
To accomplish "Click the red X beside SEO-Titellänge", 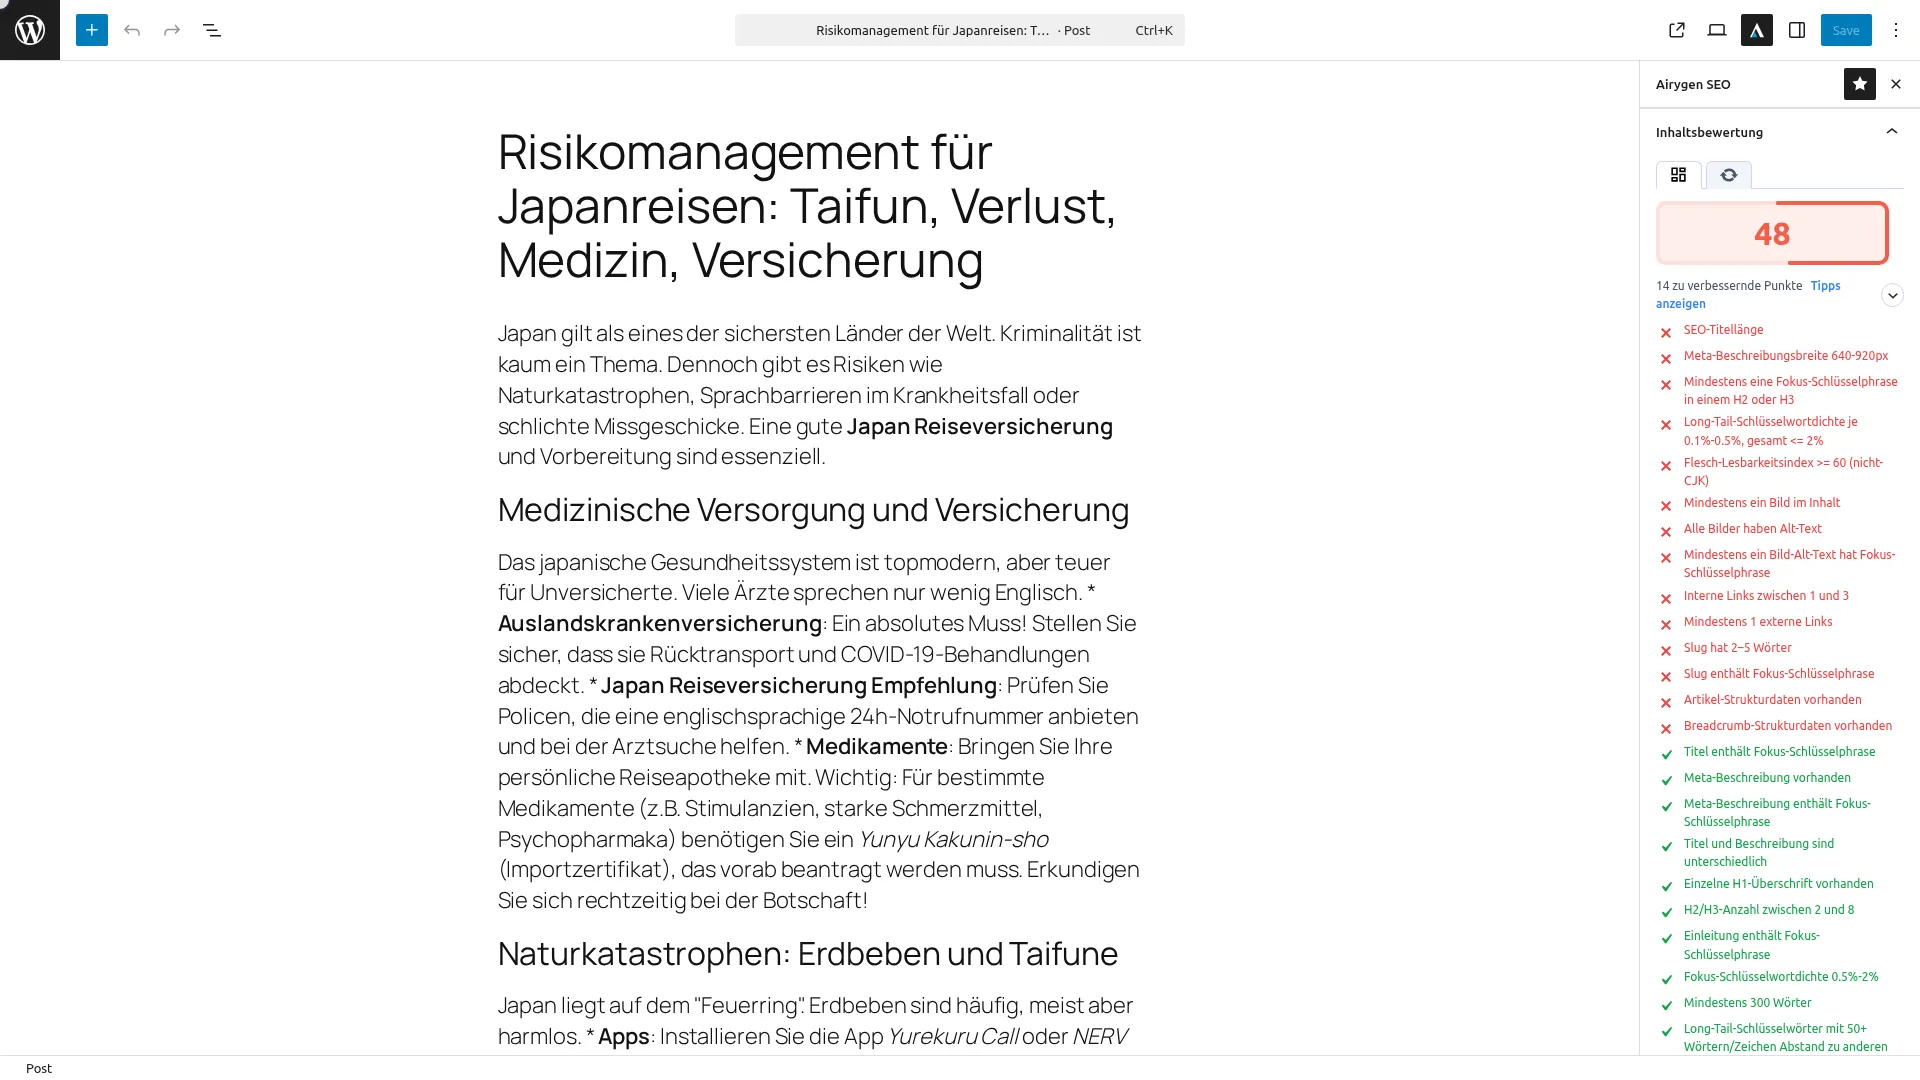I will click(1666, 333).
